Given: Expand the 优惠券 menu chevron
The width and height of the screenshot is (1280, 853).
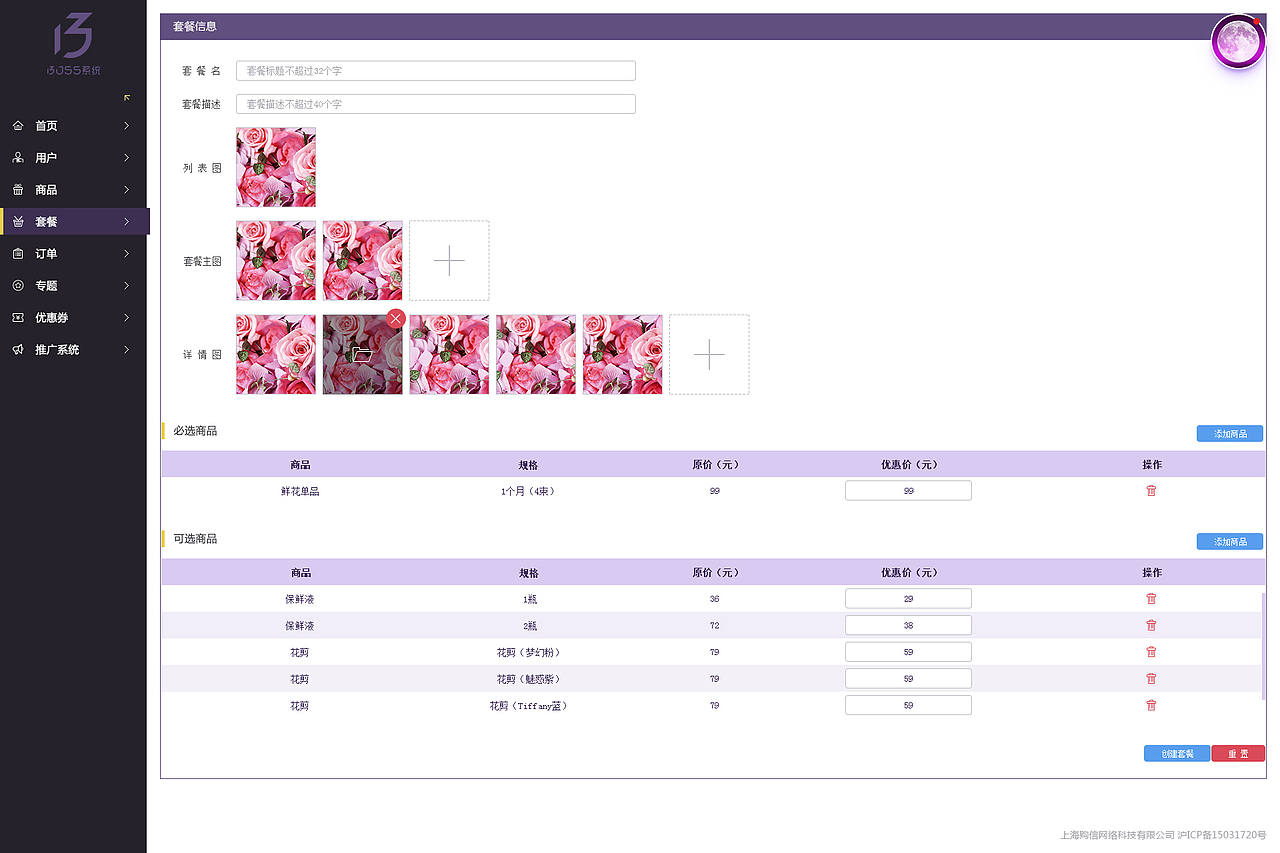Looking at the screenshot, I should click(126, 318).
